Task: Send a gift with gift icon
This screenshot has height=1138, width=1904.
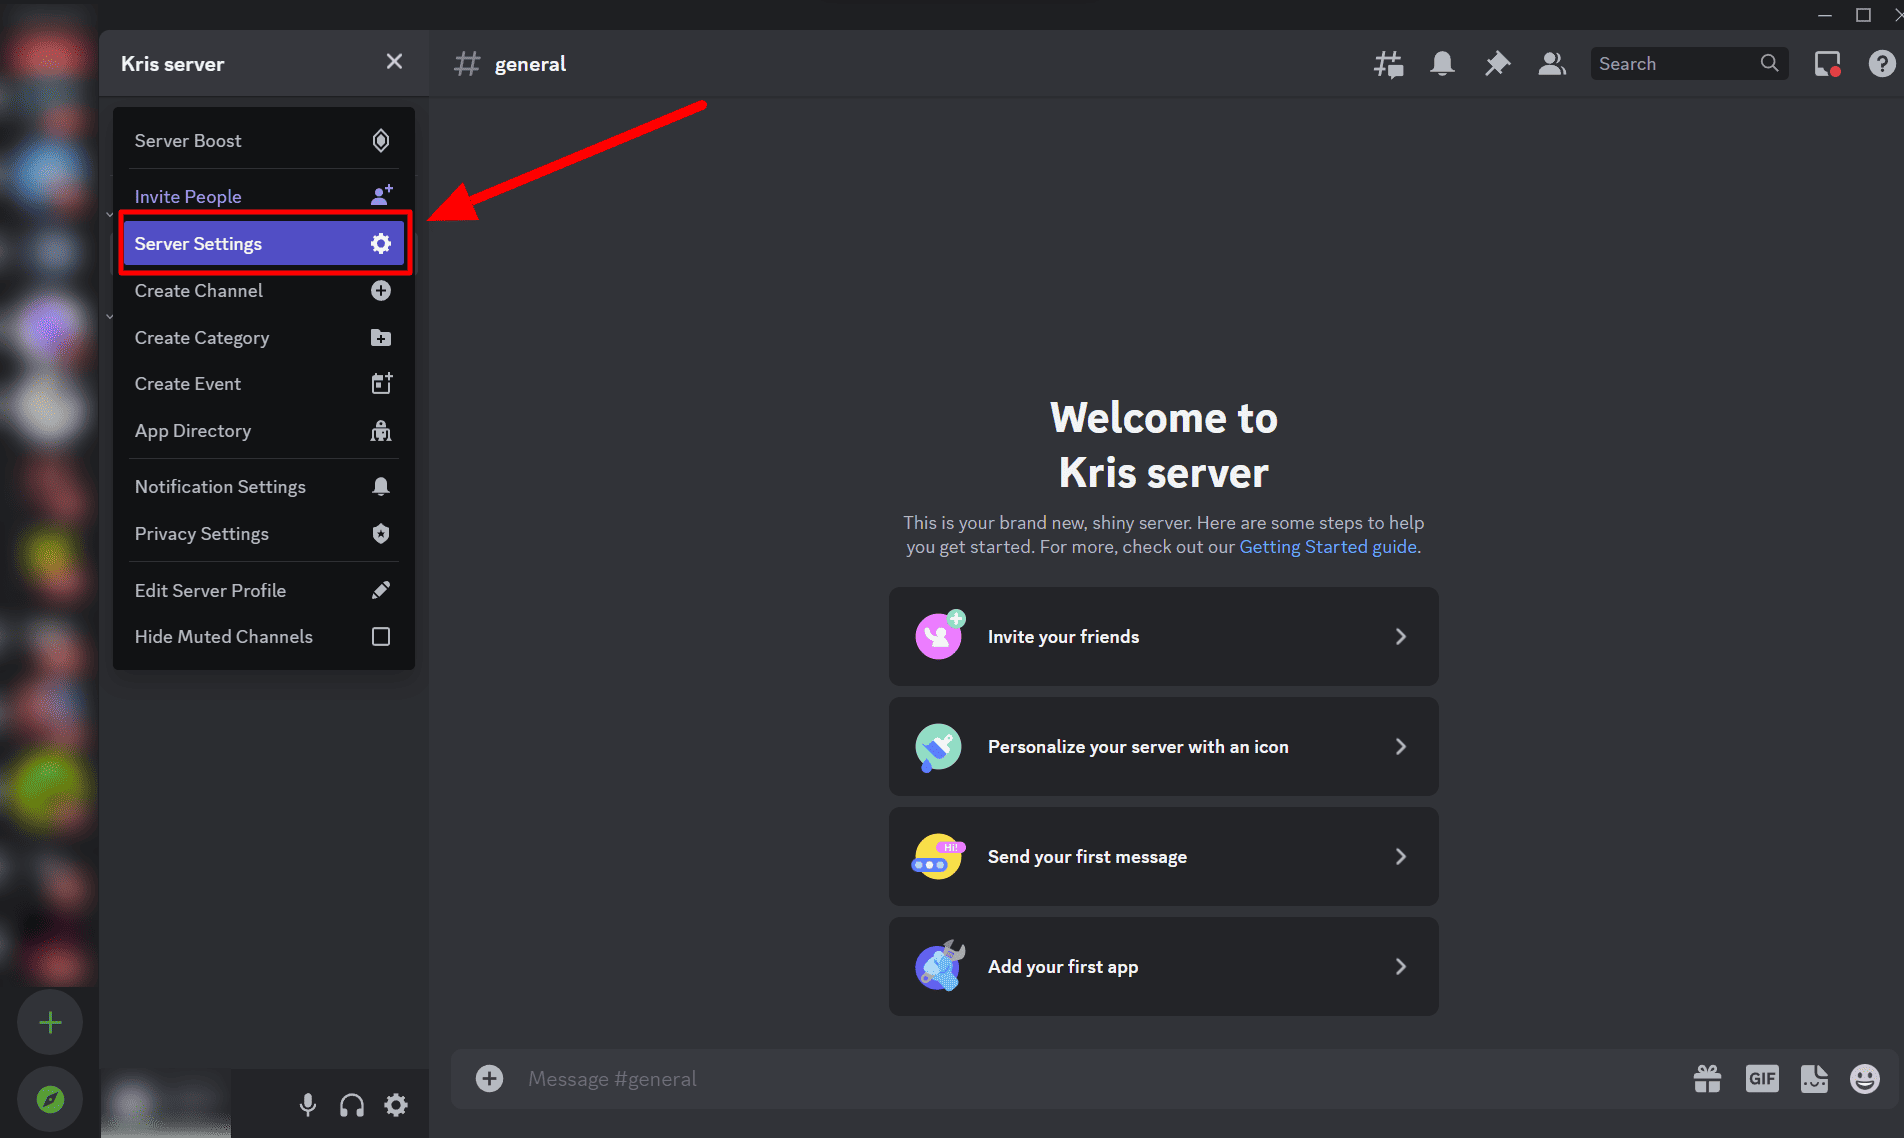Action: point(1708,1079)
